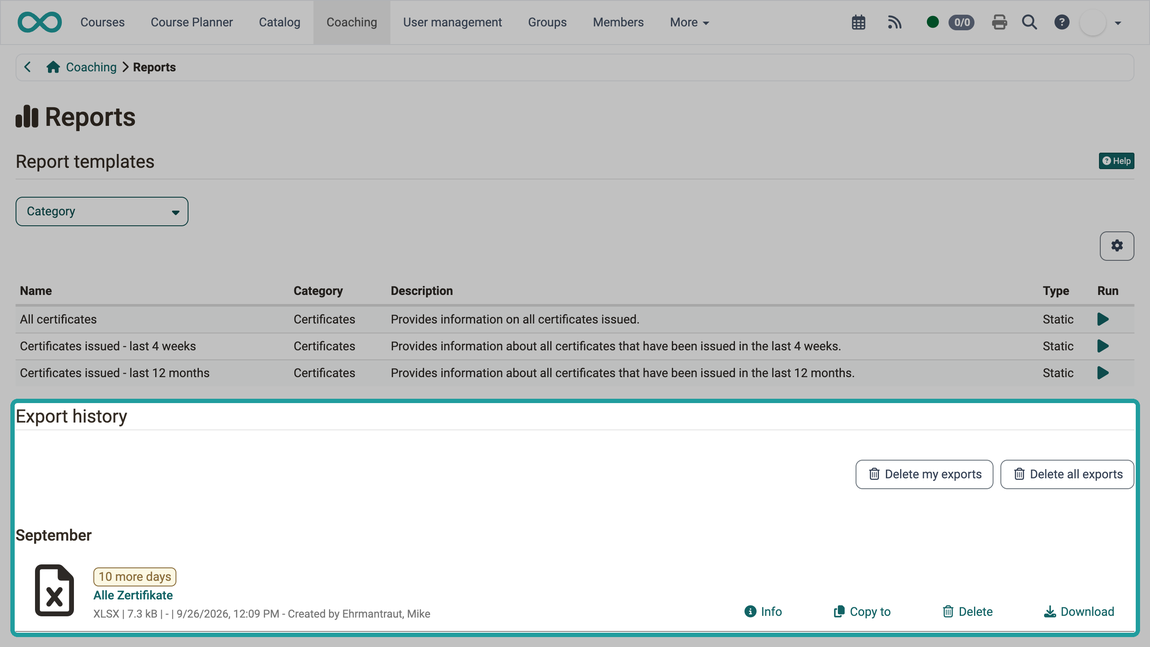Screen dimensions: 1150x647
Task: Click the OpenOlat infinity logo
Action: pyautogui.click(x=40, y=22)
